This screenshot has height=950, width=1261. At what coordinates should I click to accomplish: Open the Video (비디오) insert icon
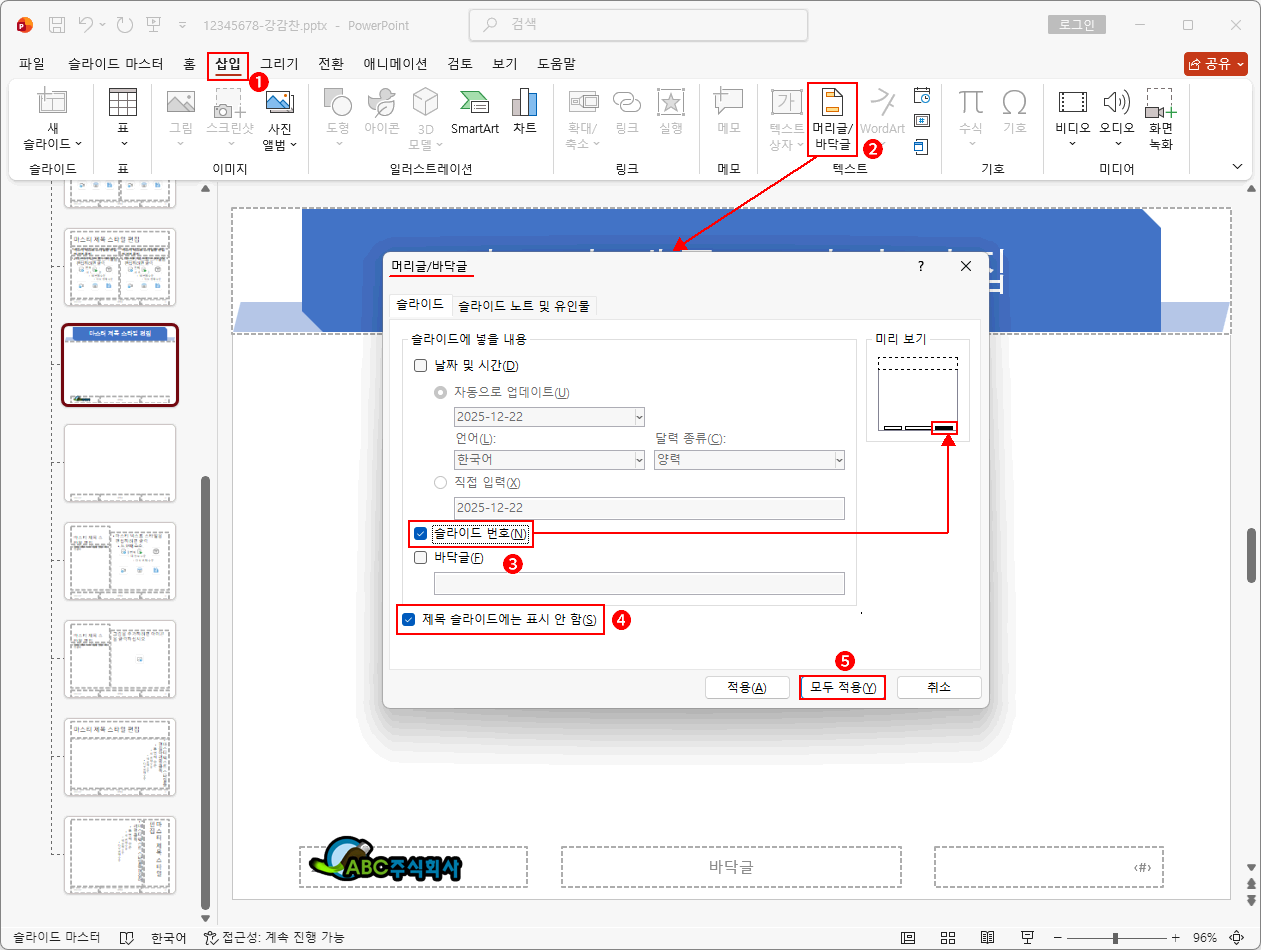pyautogui.click(x=1072, y=102)
